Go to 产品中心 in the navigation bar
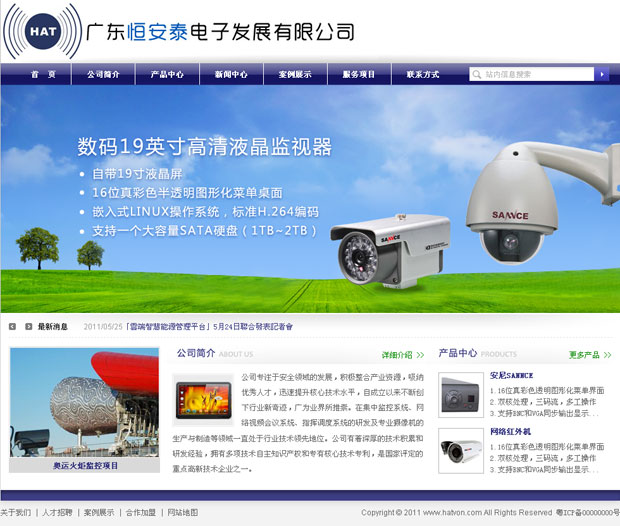This screenshot has width=620, height=526. coord(167,75)
